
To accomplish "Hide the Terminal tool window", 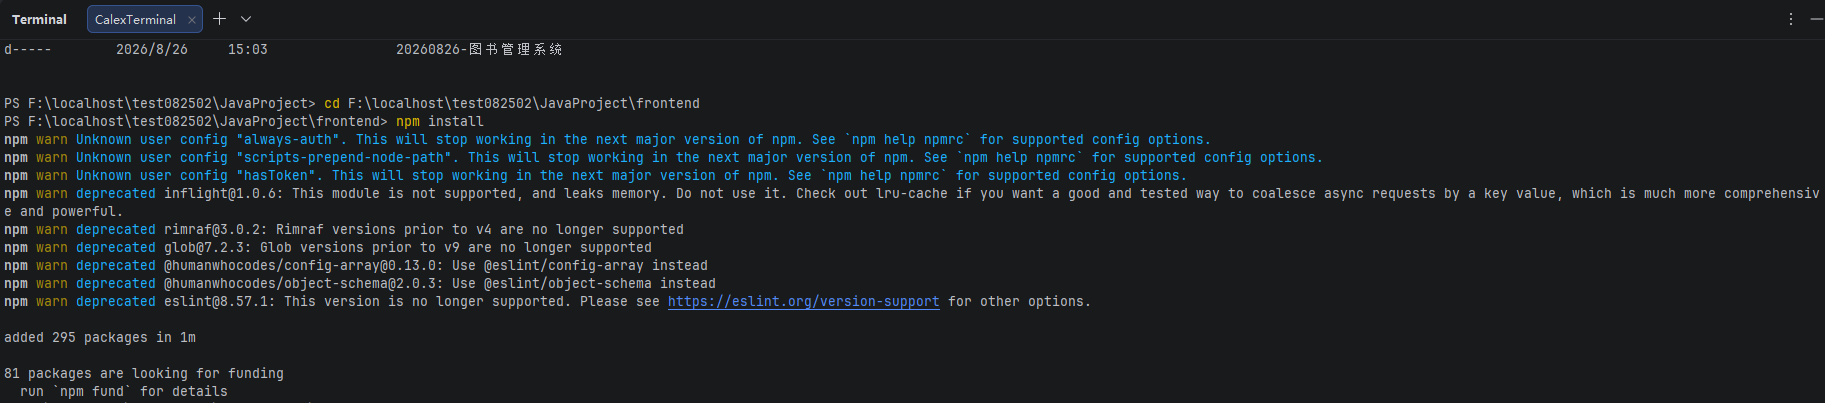I will click(x=1816, y=19).
